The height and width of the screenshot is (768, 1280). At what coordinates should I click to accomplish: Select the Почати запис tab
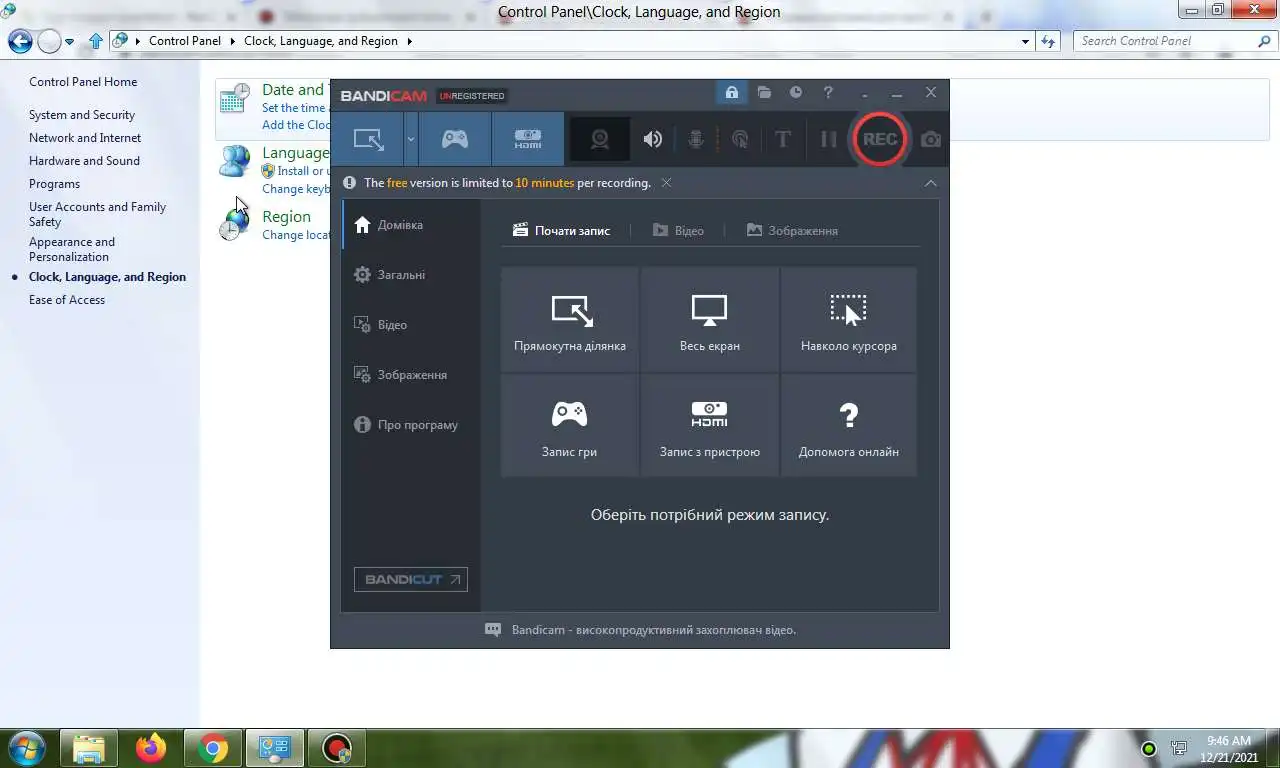561,230
